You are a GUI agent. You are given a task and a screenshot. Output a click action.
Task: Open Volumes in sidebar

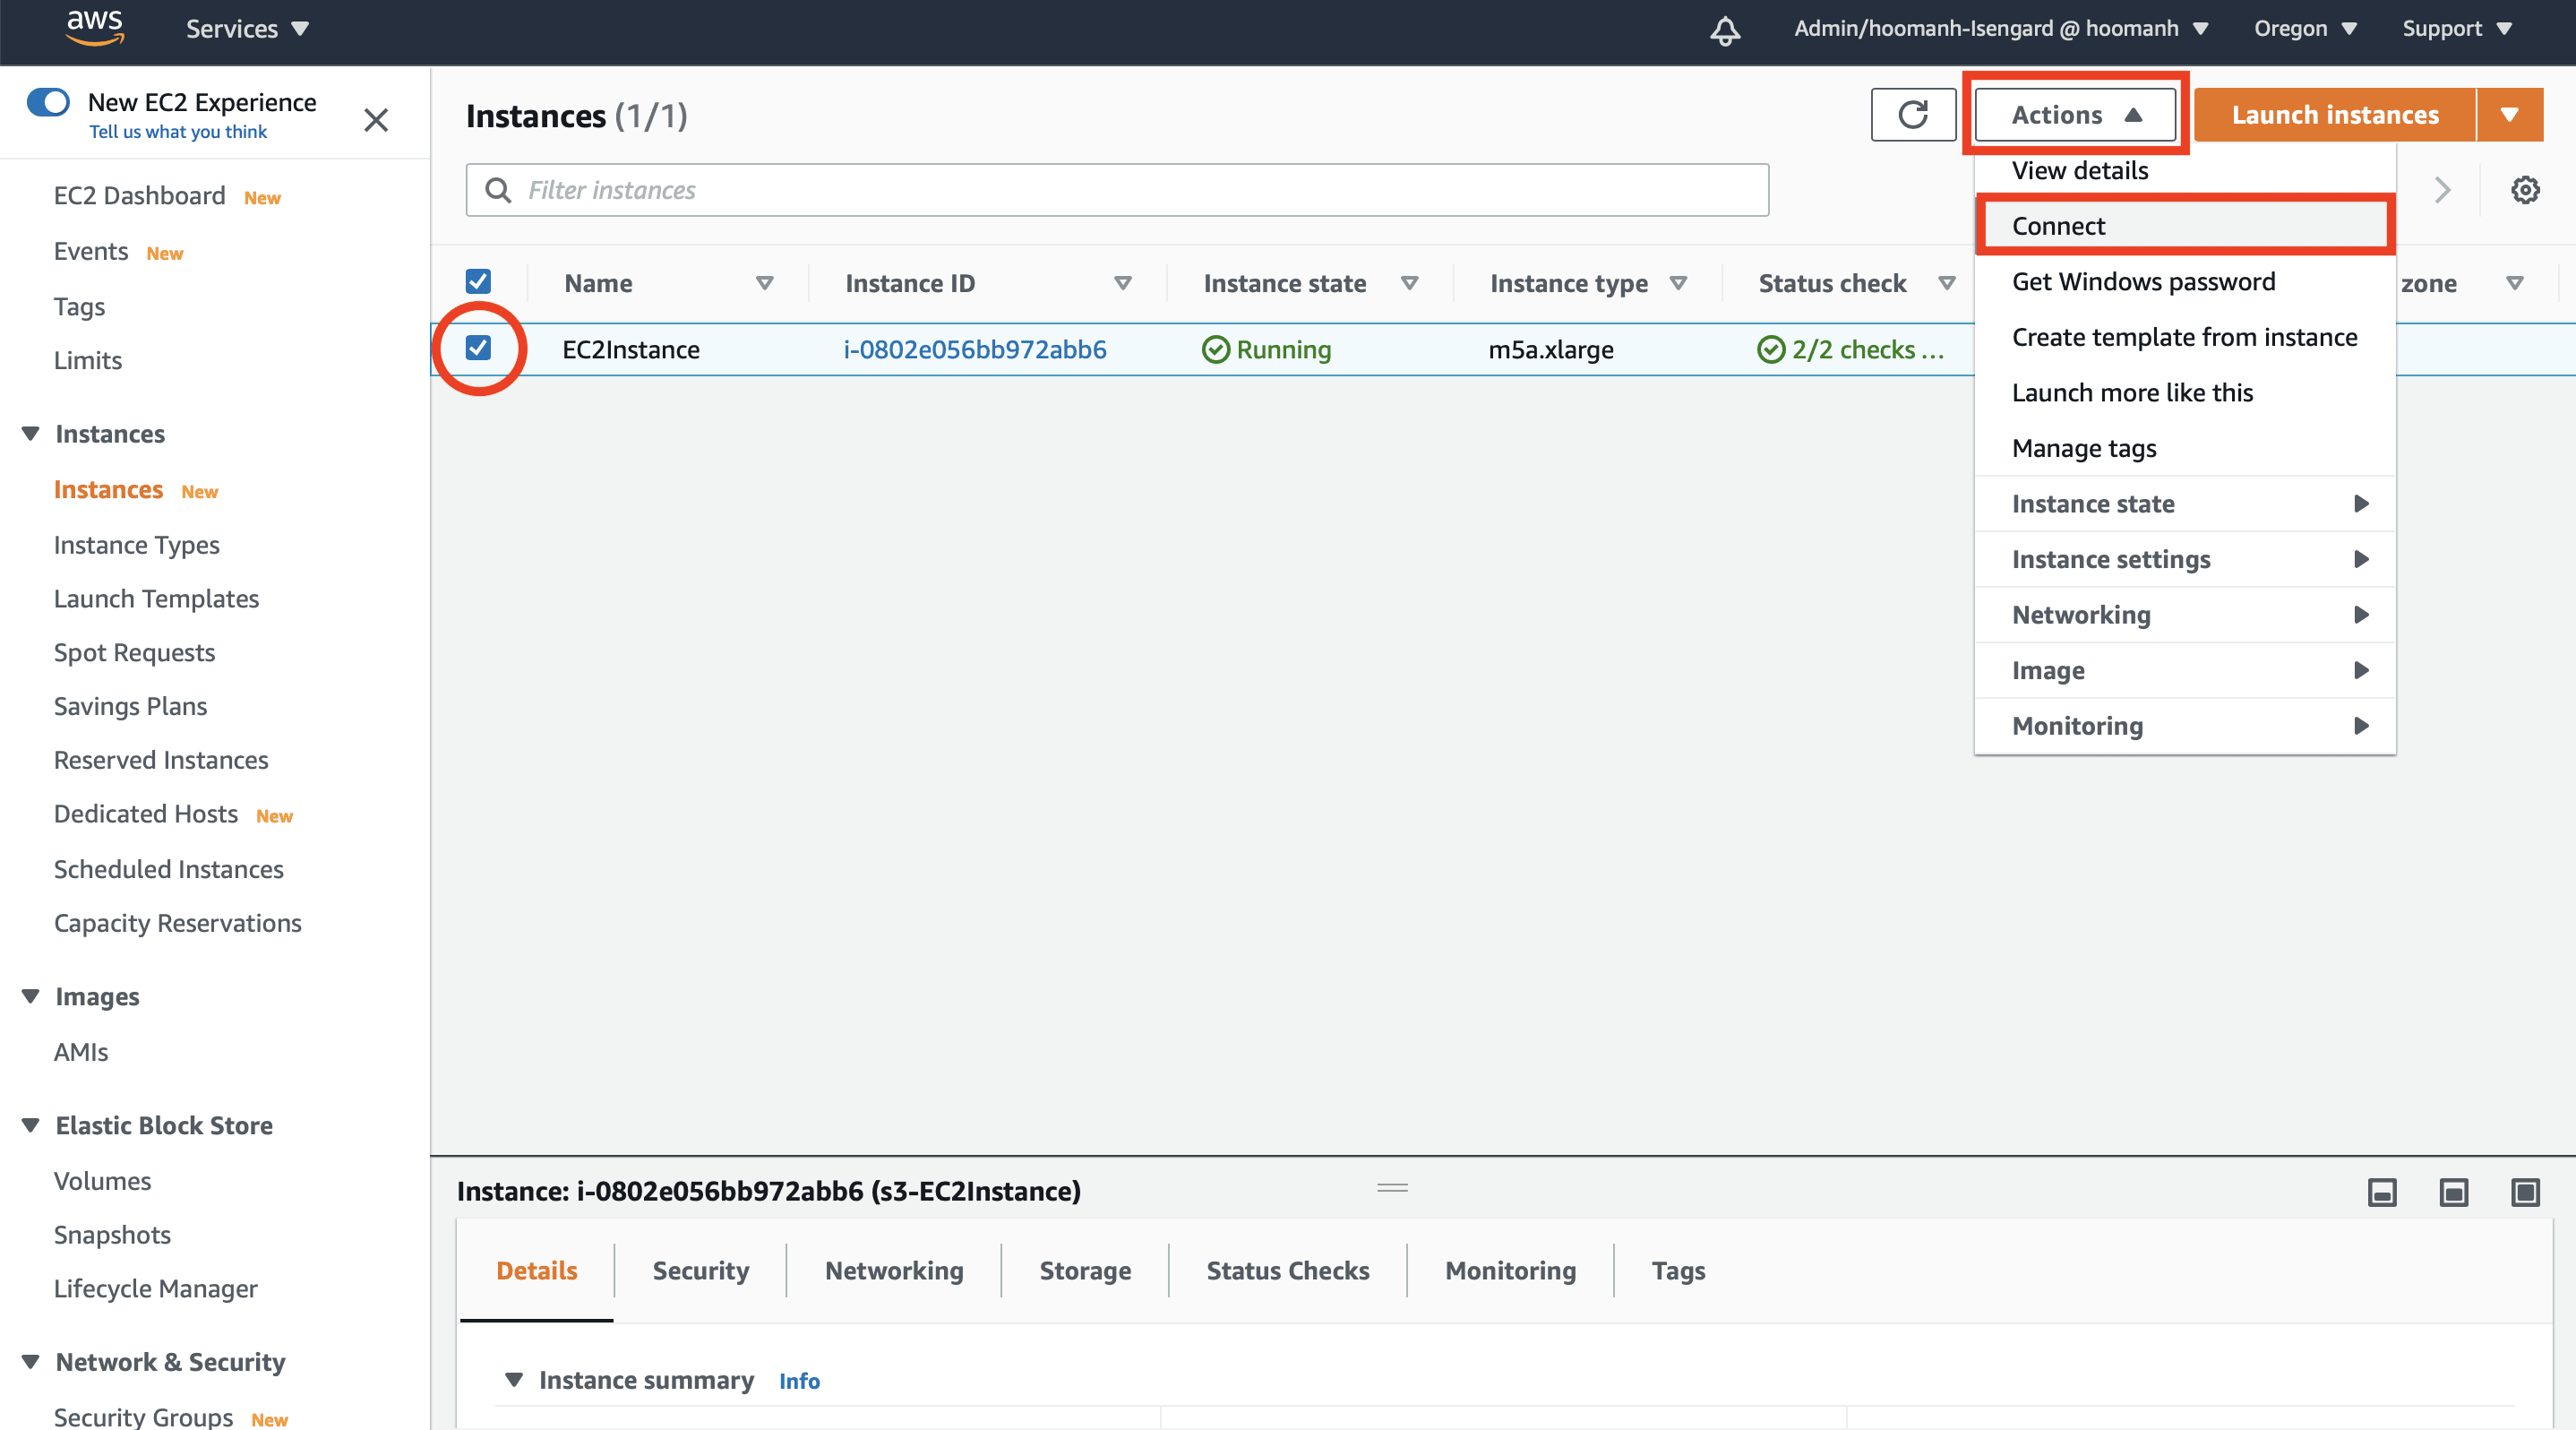pos(102,1181)
